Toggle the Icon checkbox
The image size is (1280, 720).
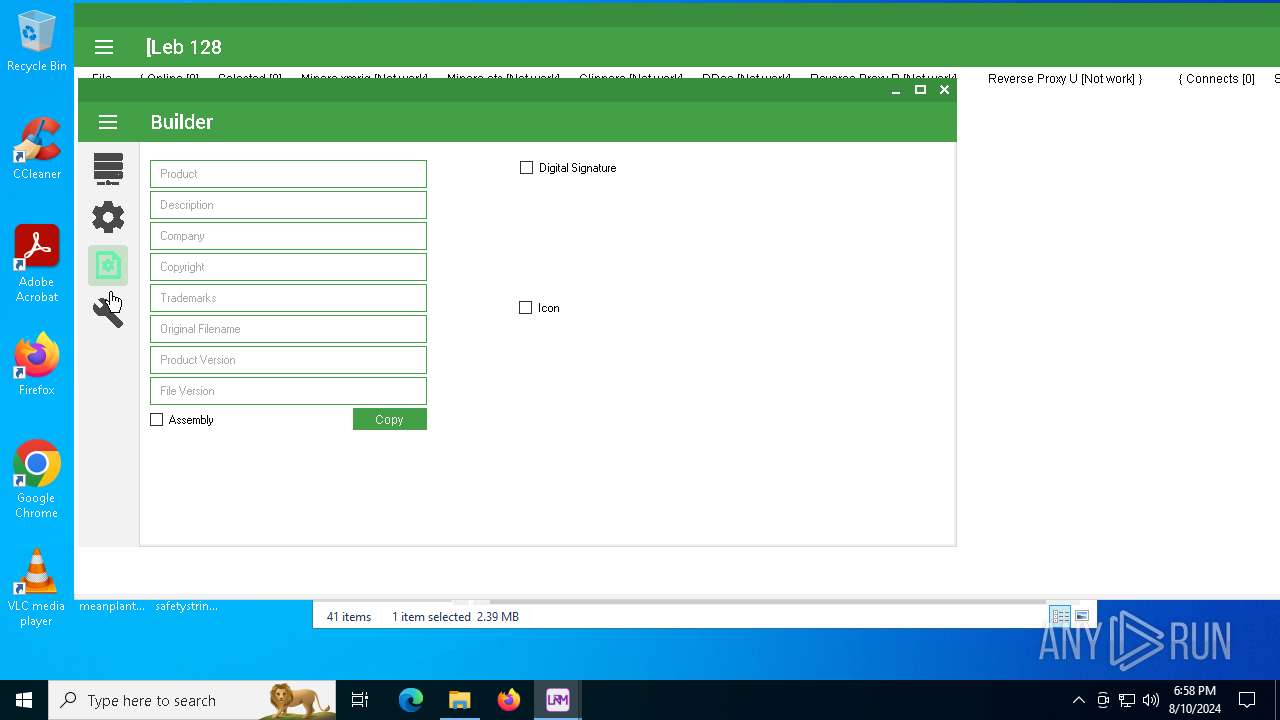coord(525,308)
